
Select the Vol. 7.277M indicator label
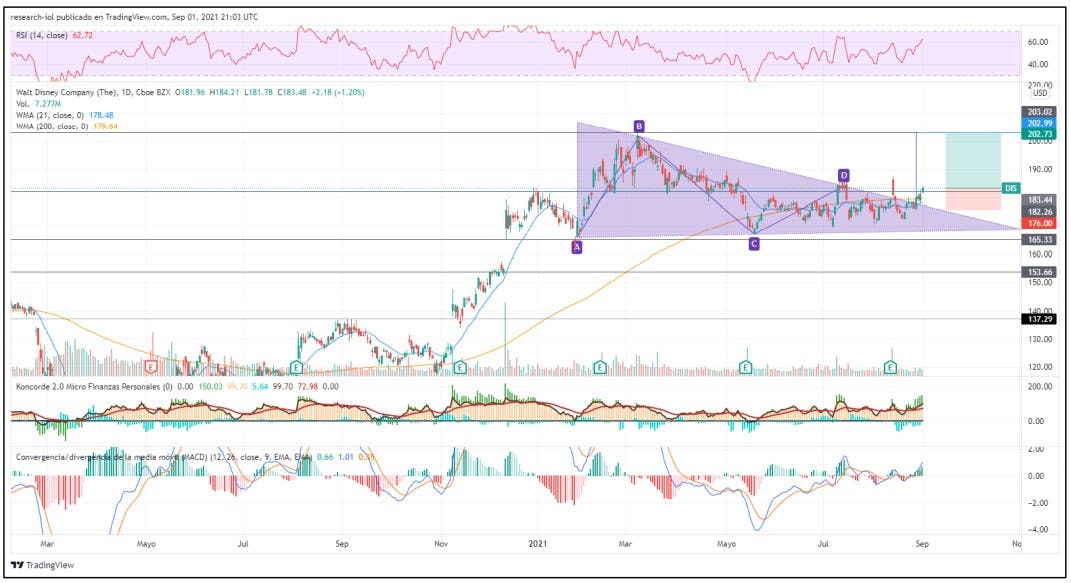click(x=38, y=104)
